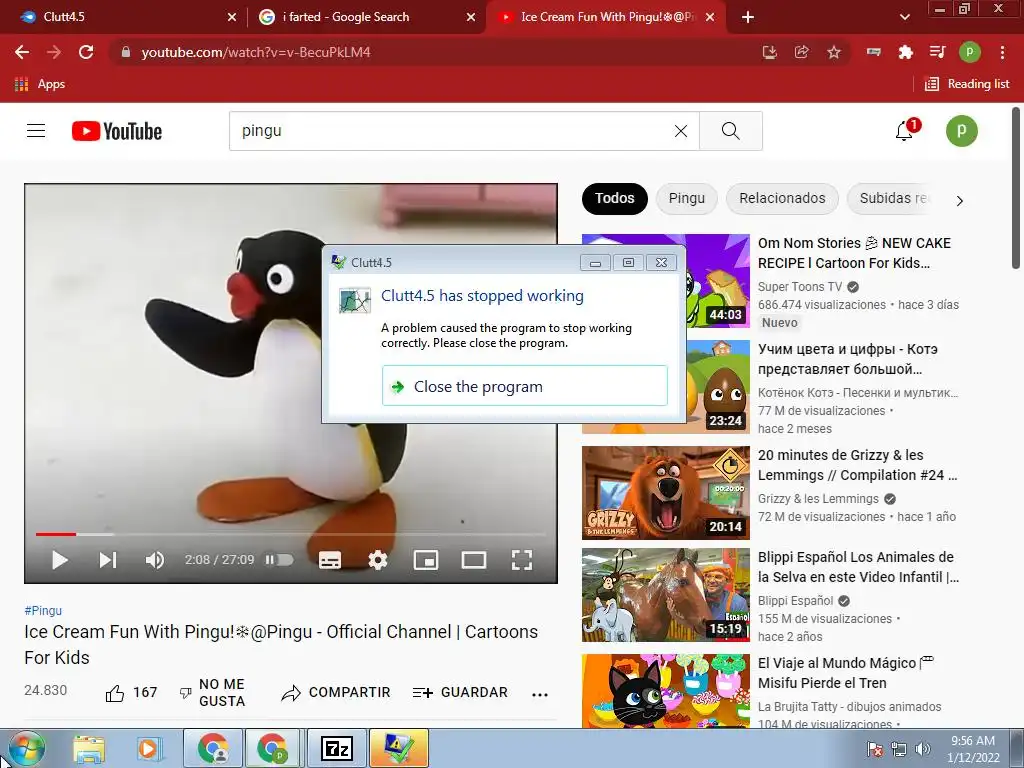This screenshot has width=1024, height=768.
Task: Open YouTube notifications bell
Action: click(x=904, y=131)
